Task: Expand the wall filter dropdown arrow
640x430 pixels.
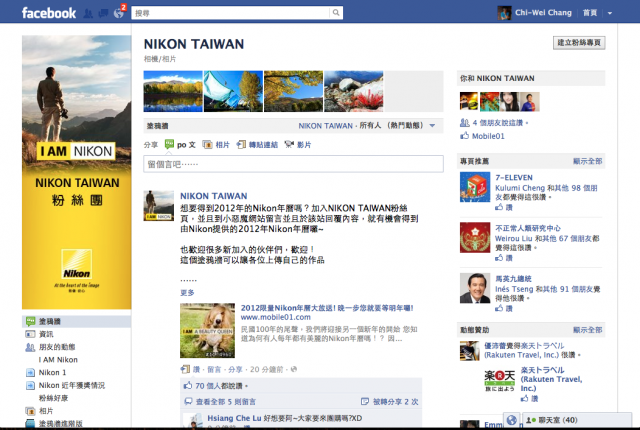Action: [x=432, y=126]
